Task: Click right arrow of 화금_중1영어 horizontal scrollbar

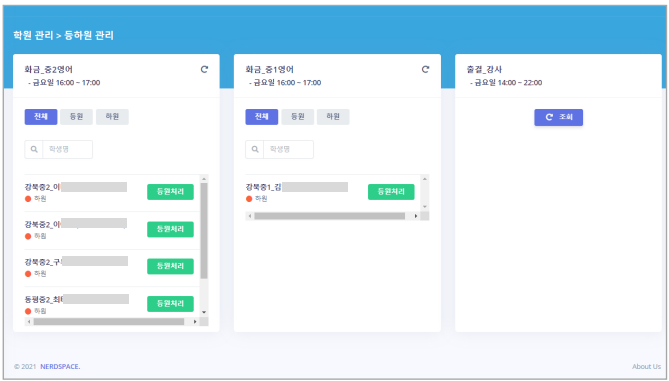Action: tap(416, 216)
